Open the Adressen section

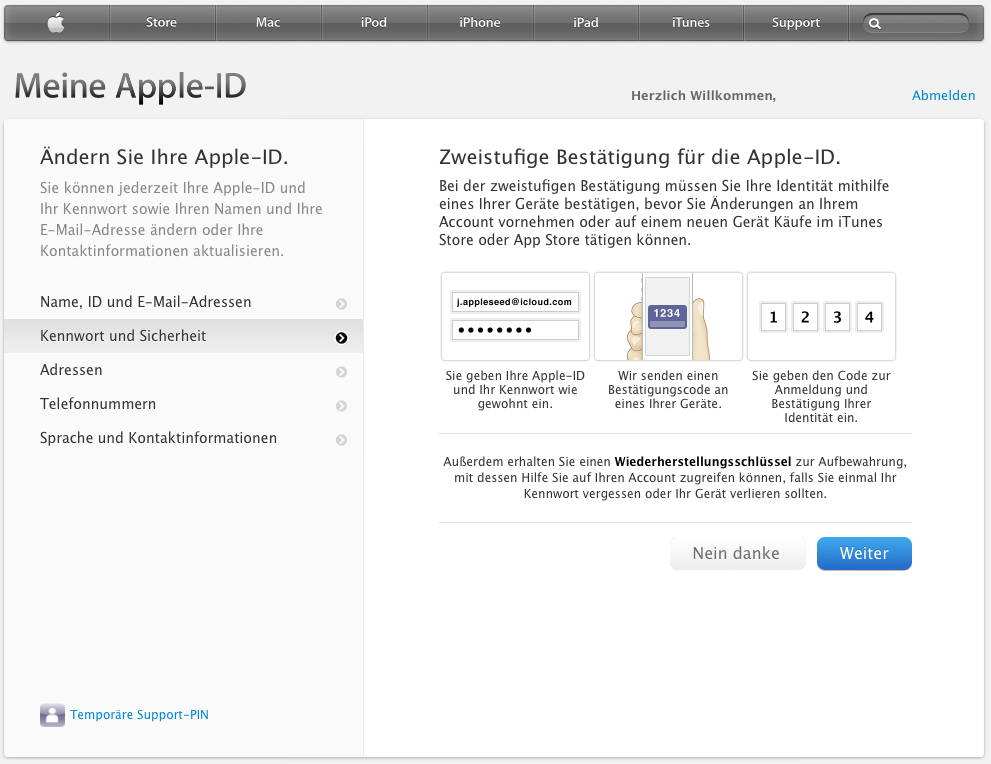(183, 370)
